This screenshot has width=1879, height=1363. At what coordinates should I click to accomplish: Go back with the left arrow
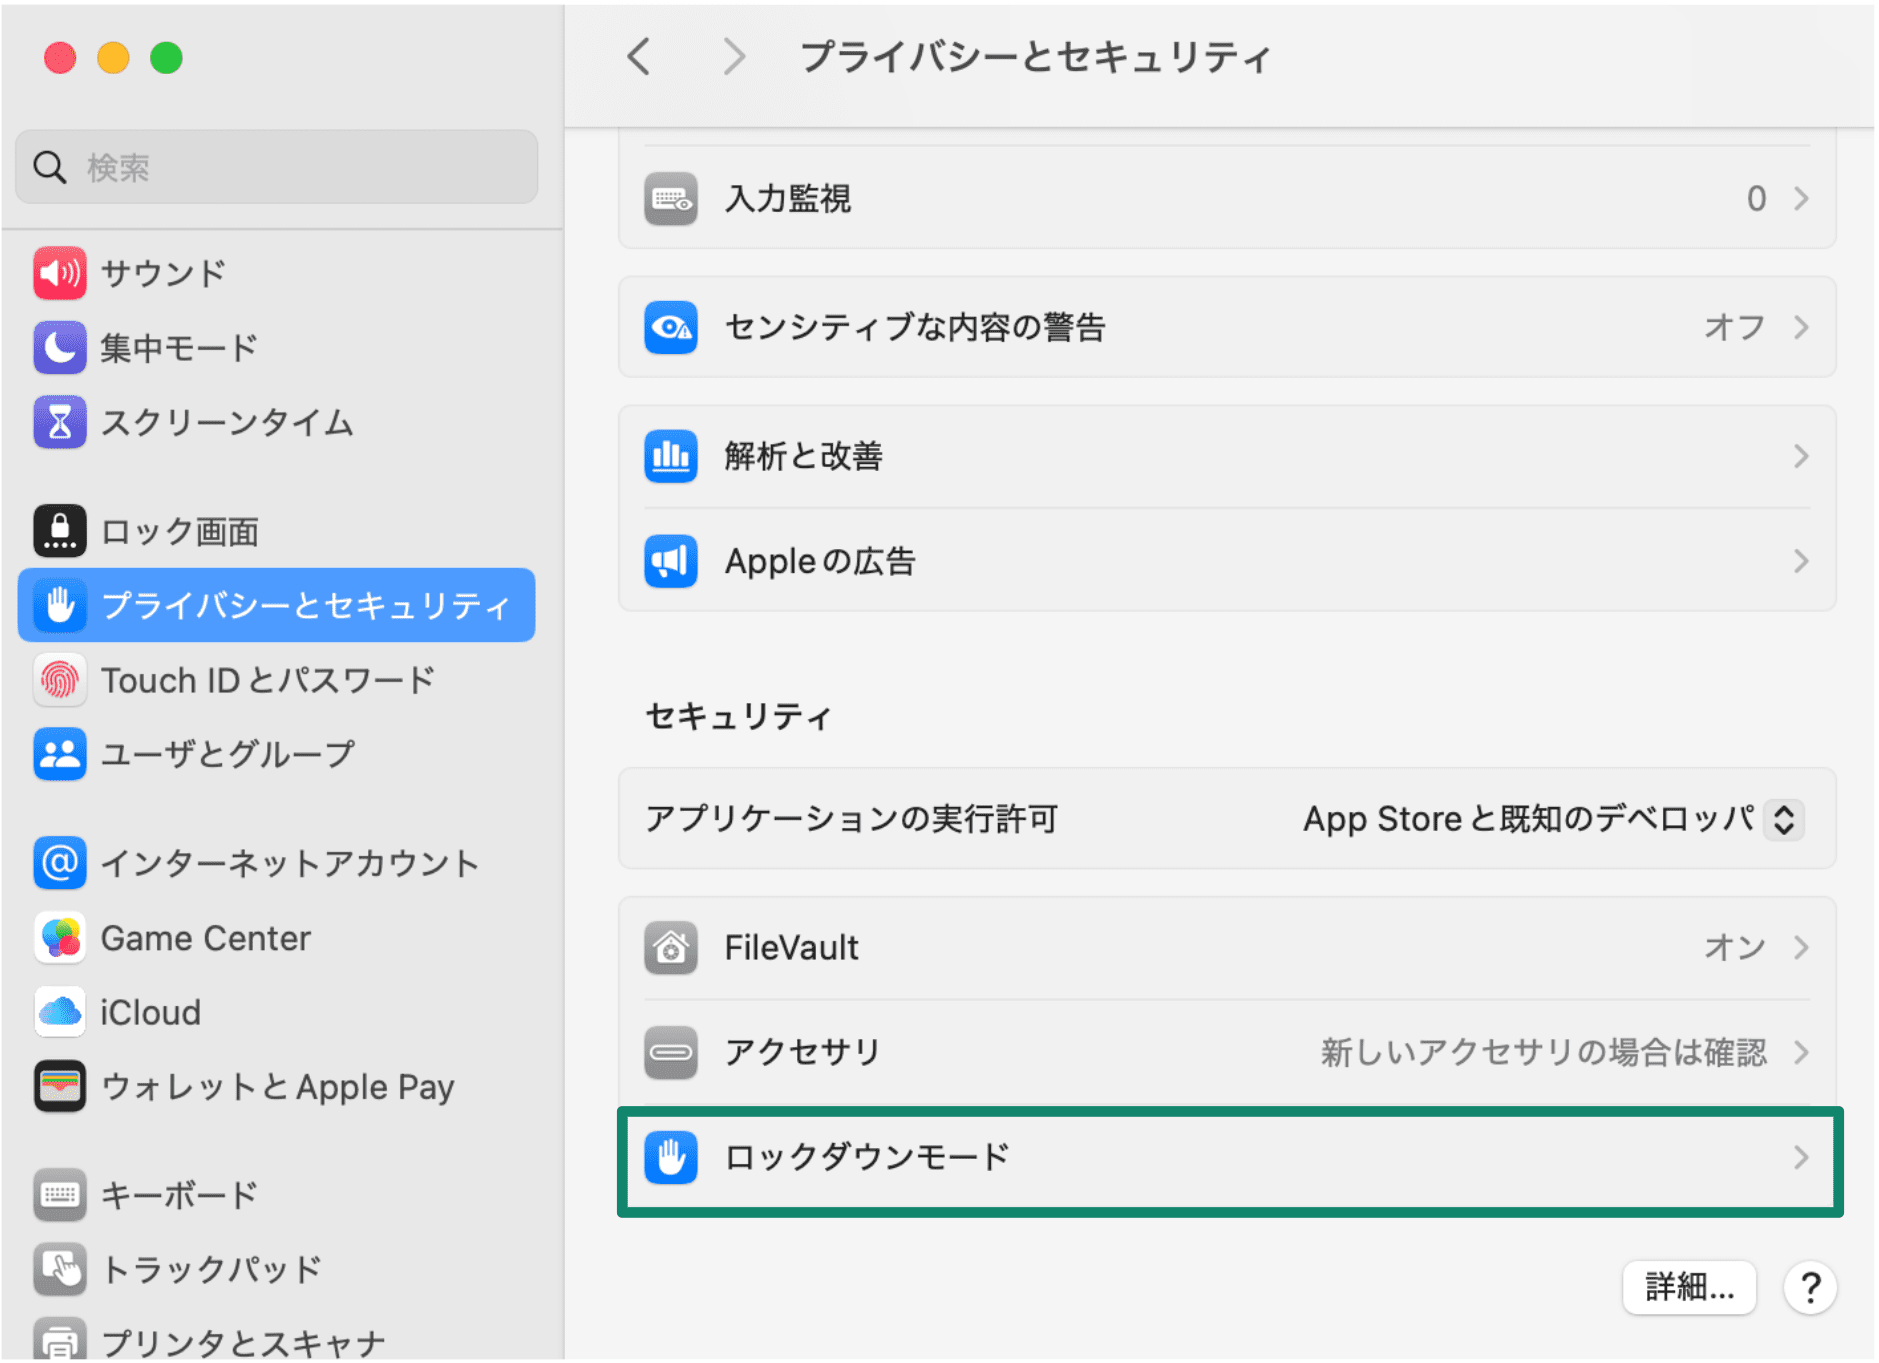pyautogui.click(x=639, y=57)
